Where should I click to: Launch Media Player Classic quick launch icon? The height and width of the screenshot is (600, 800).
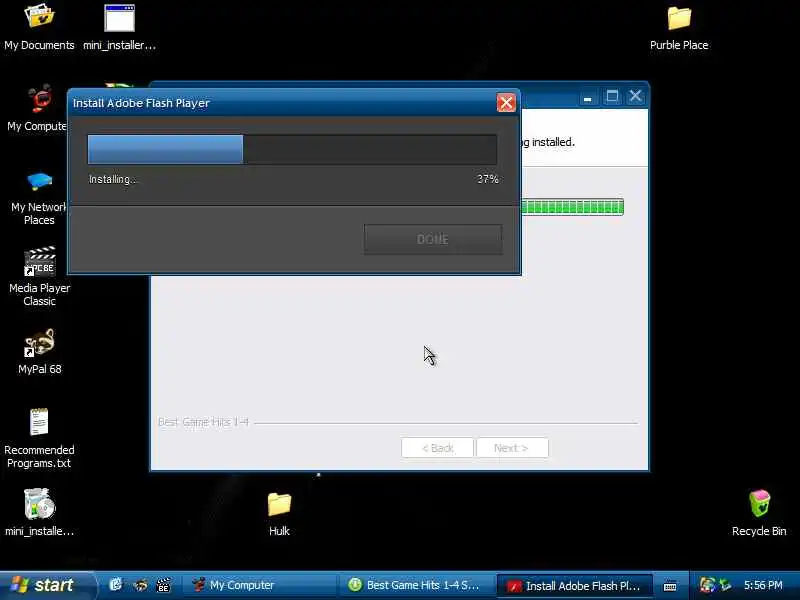click(163, 585)
